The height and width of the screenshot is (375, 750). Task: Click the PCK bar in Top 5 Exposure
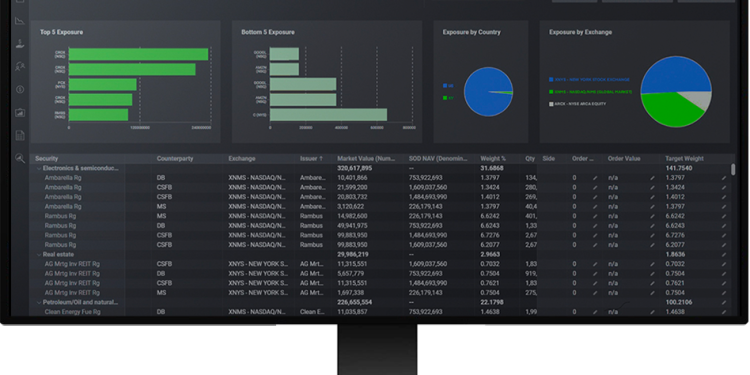(102, 85)
